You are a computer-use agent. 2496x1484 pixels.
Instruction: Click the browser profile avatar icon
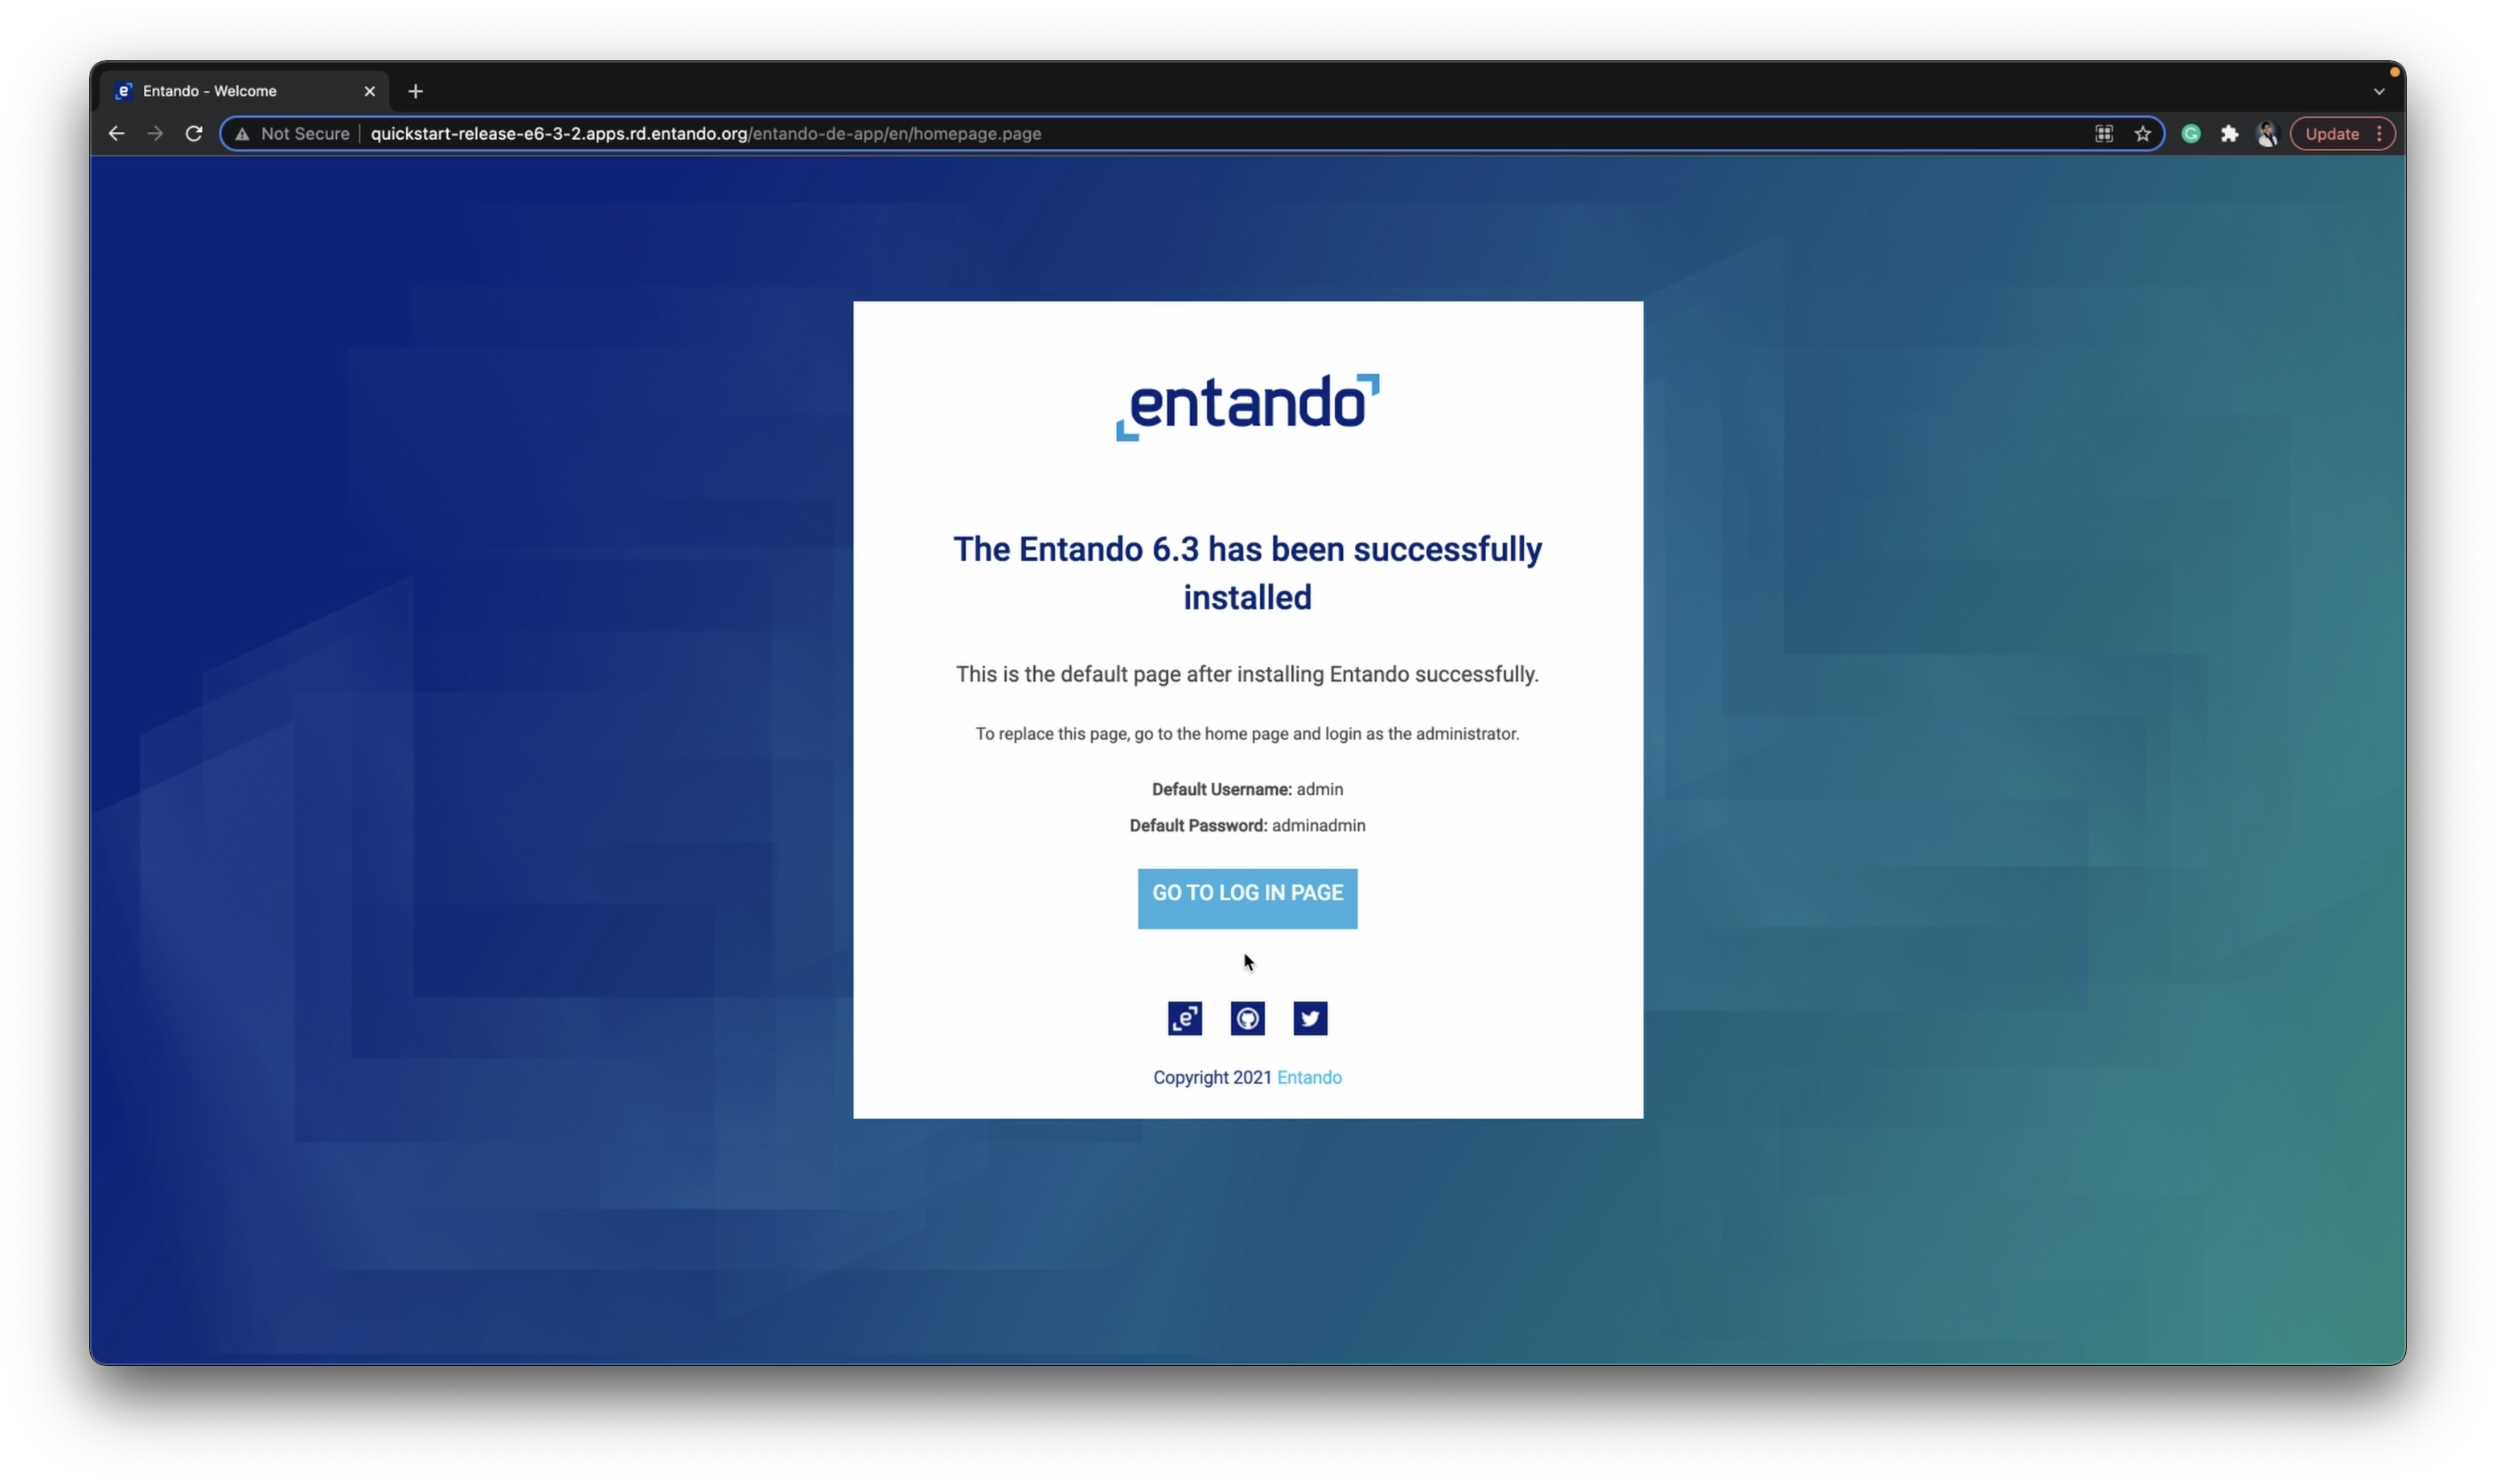coord(2266,133)
